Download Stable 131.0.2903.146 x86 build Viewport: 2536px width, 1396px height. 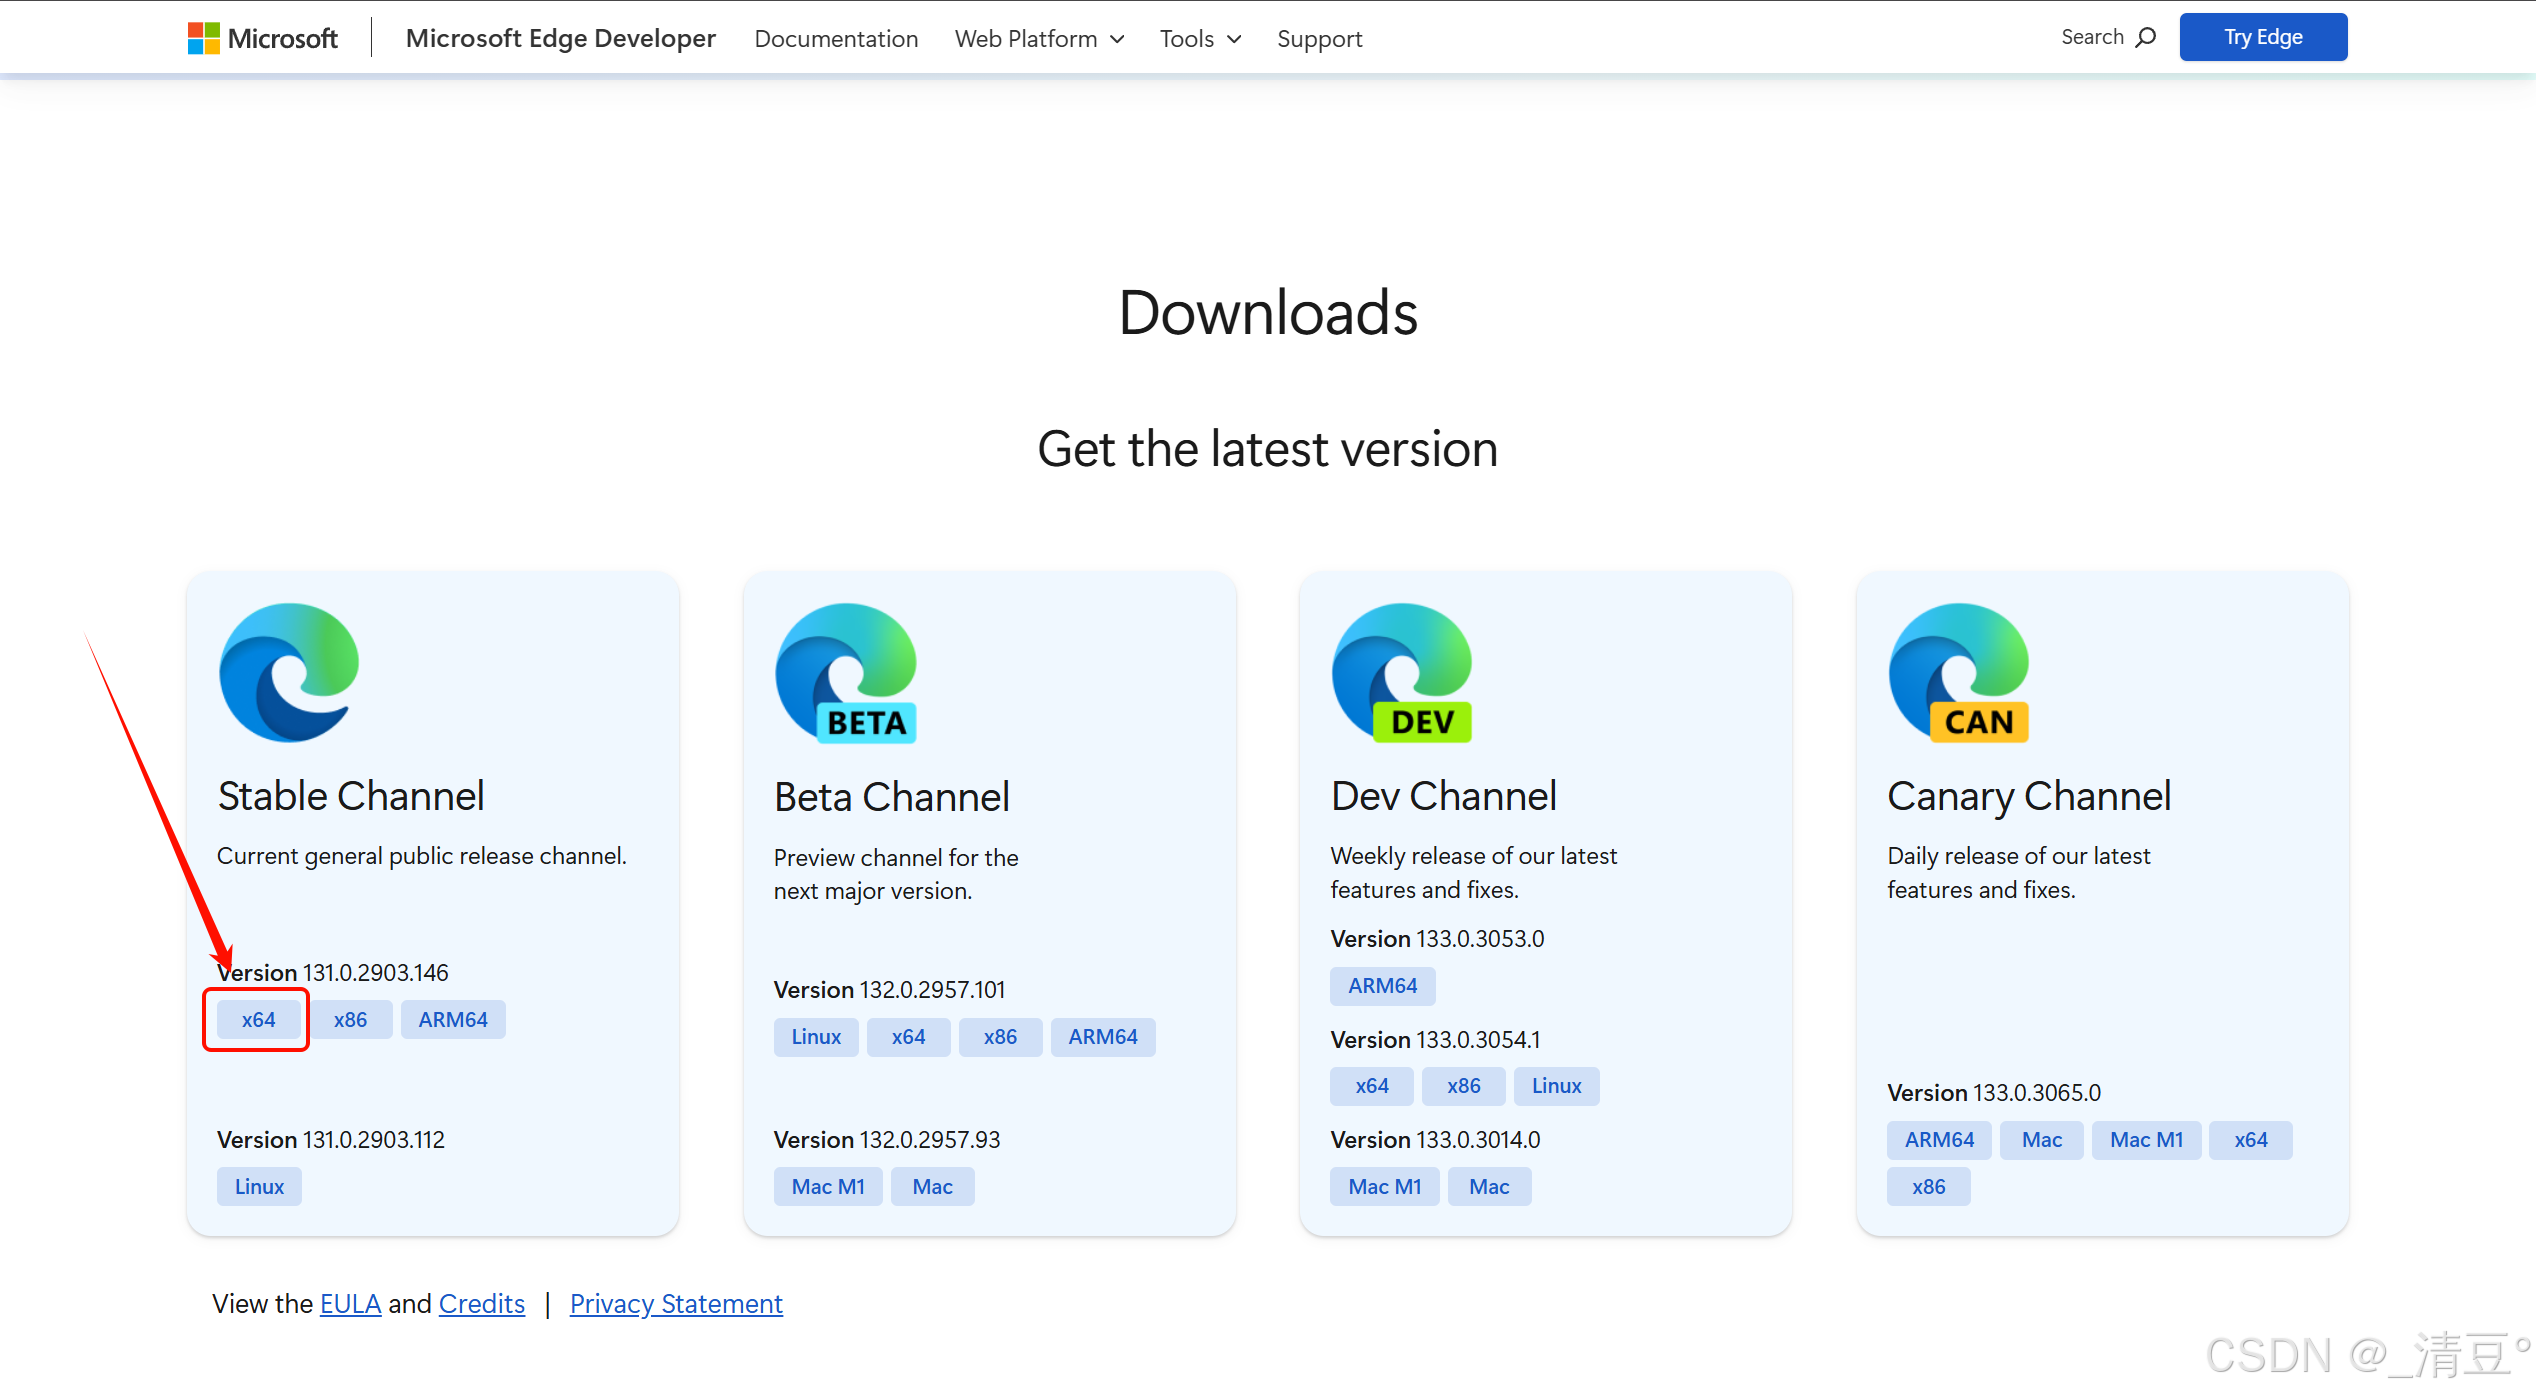350,1020
